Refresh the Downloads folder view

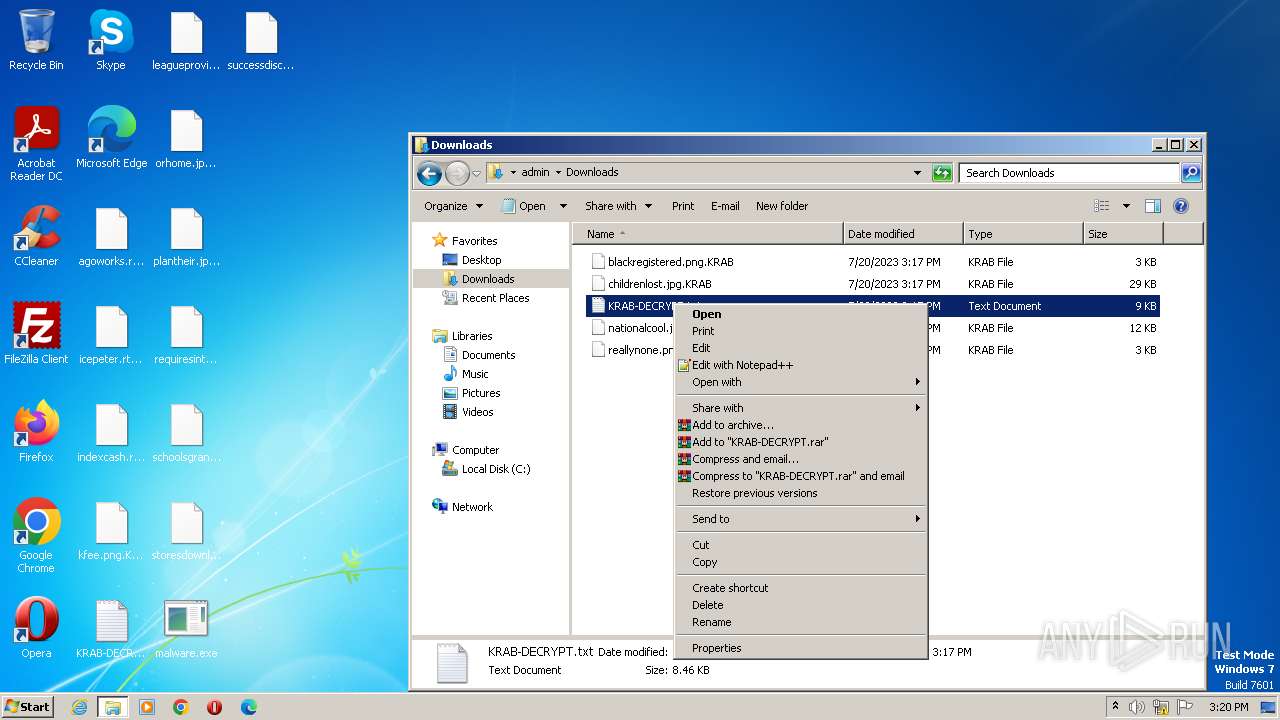click(x=941, y=173)
